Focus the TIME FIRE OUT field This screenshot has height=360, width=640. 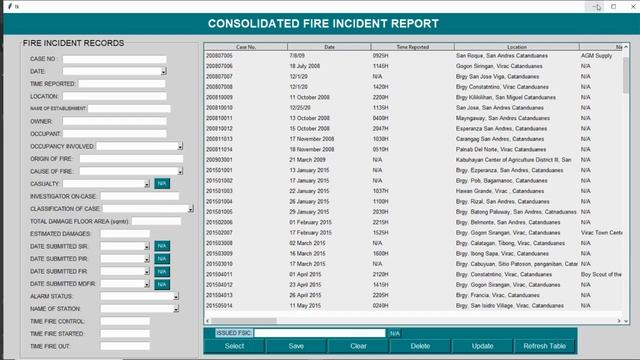pos(125,347)
